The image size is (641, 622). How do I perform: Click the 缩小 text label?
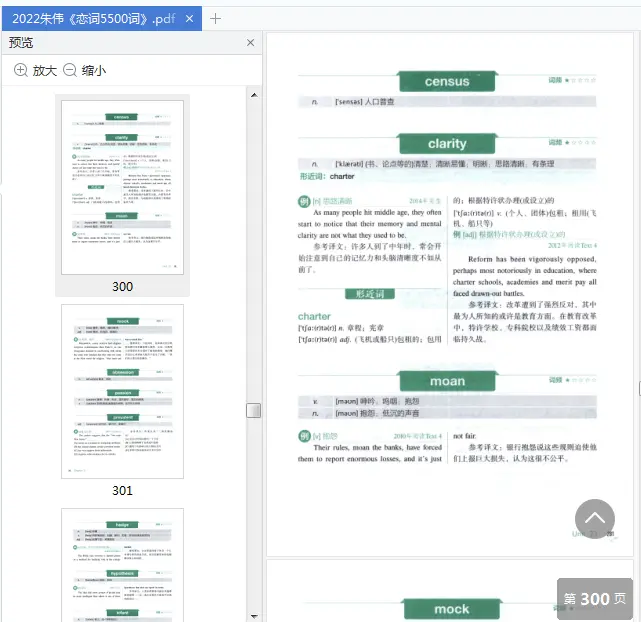coord(94,71)
